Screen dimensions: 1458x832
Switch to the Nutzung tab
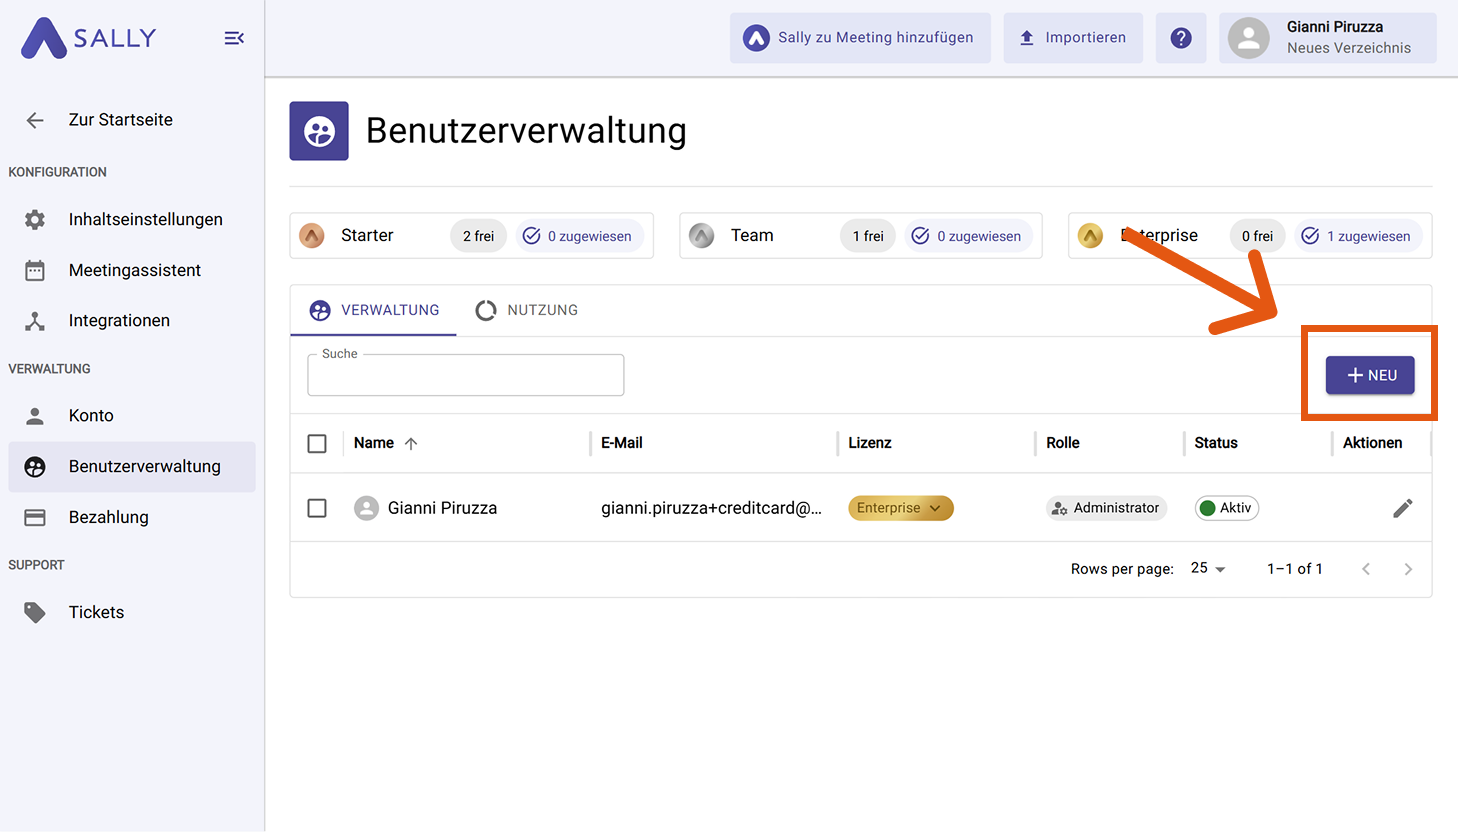click(x=527, y=310)
